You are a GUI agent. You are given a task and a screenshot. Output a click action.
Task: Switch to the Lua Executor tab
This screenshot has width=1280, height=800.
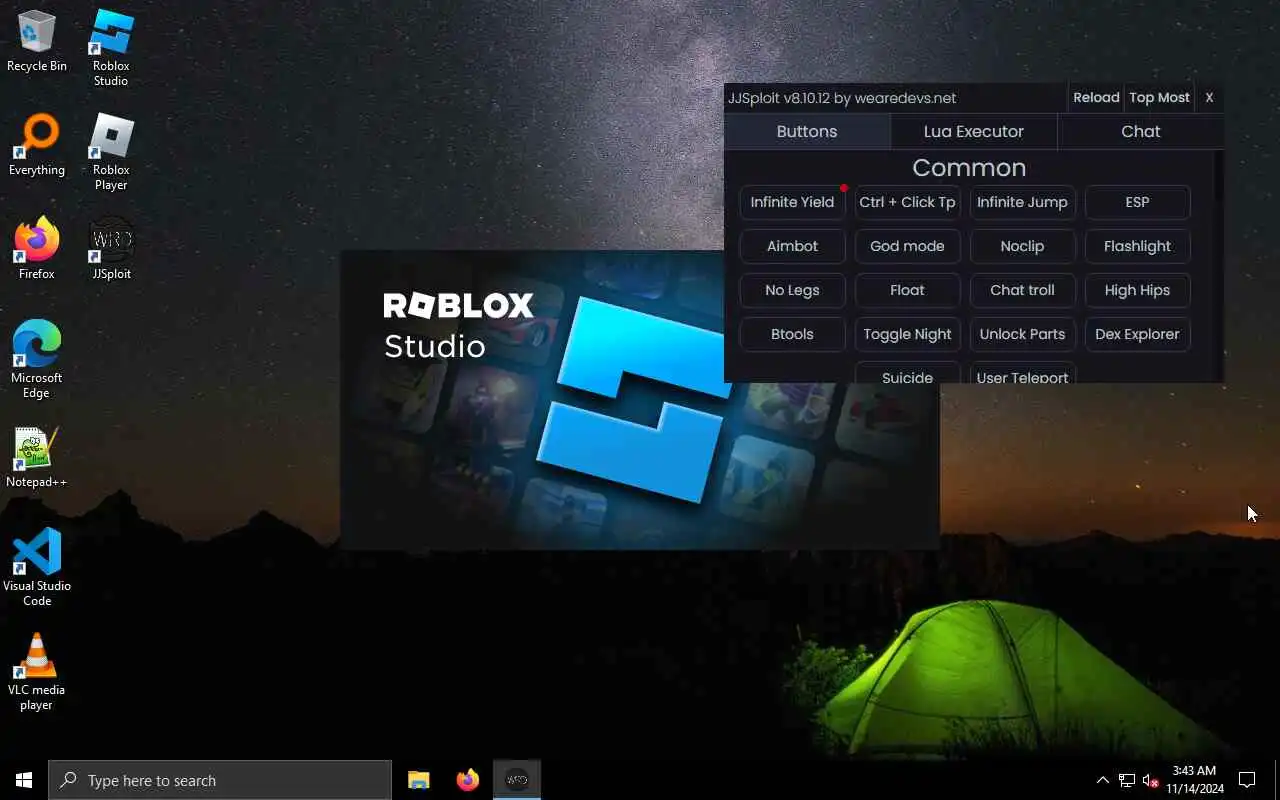click(974, 131)
